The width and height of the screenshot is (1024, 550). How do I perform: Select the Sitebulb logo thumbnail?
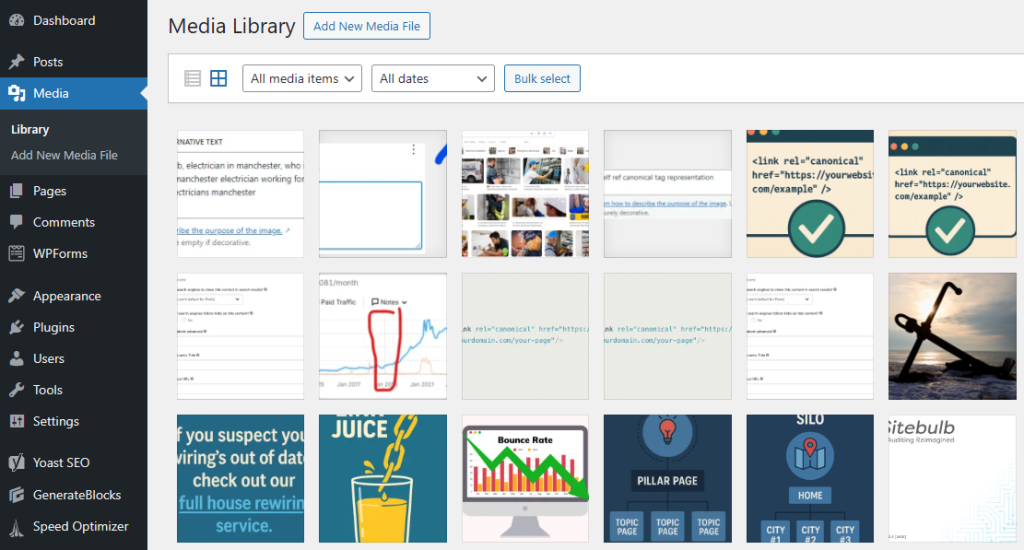952,479
